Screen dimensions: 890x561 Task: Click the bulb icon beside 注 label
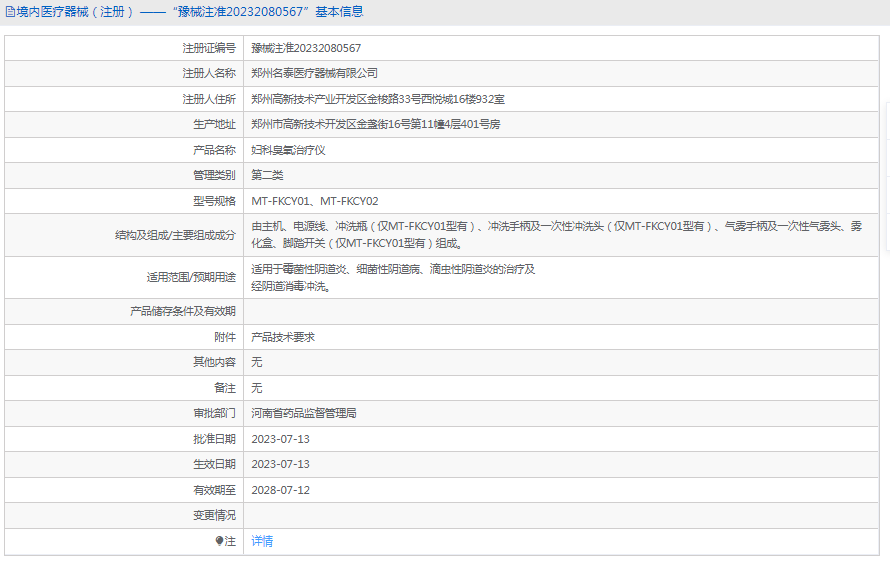219,541
